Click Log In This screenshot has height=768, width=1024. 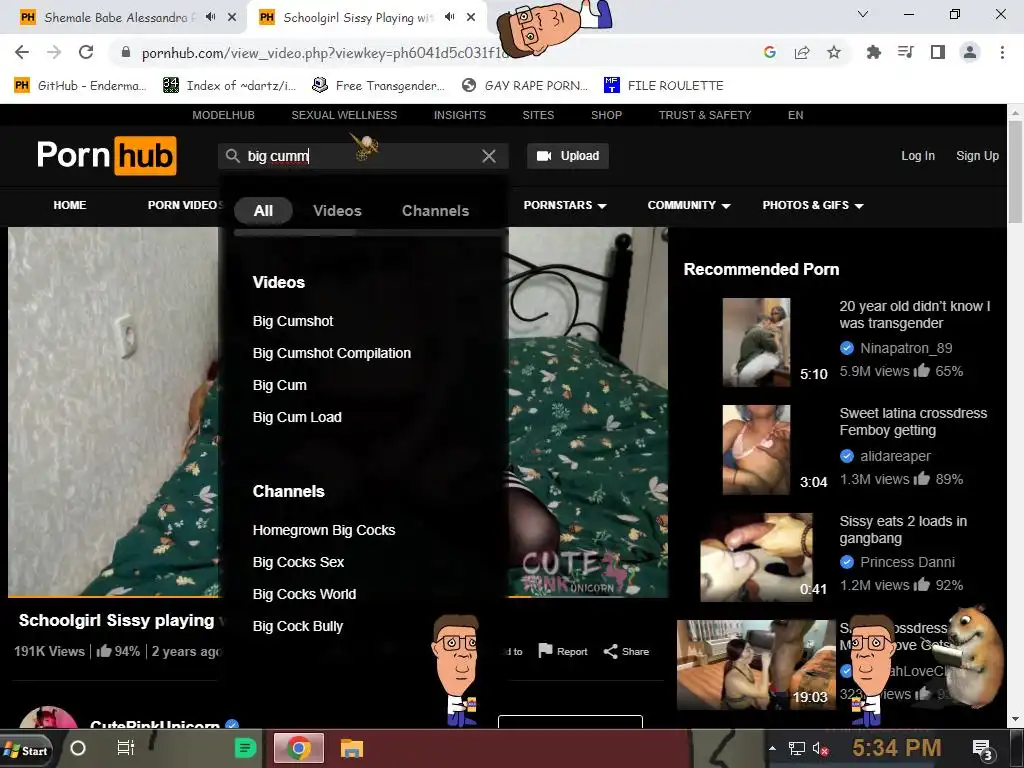918,156
